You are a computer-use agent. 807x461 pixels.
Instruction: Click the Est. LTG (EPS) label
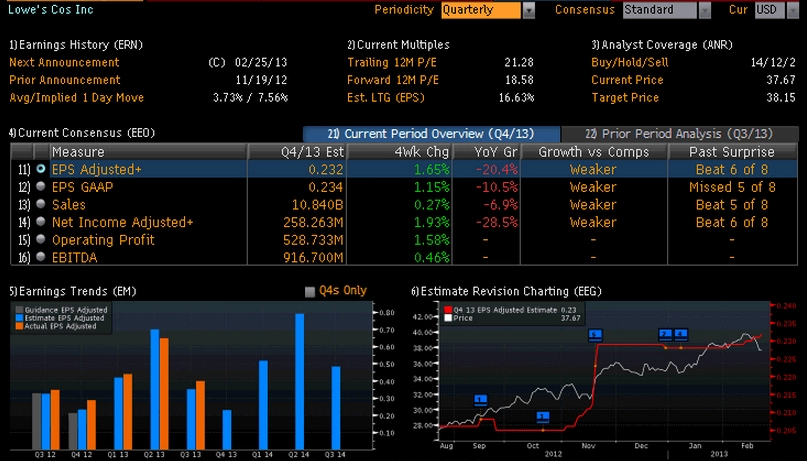tap(386, 97)
